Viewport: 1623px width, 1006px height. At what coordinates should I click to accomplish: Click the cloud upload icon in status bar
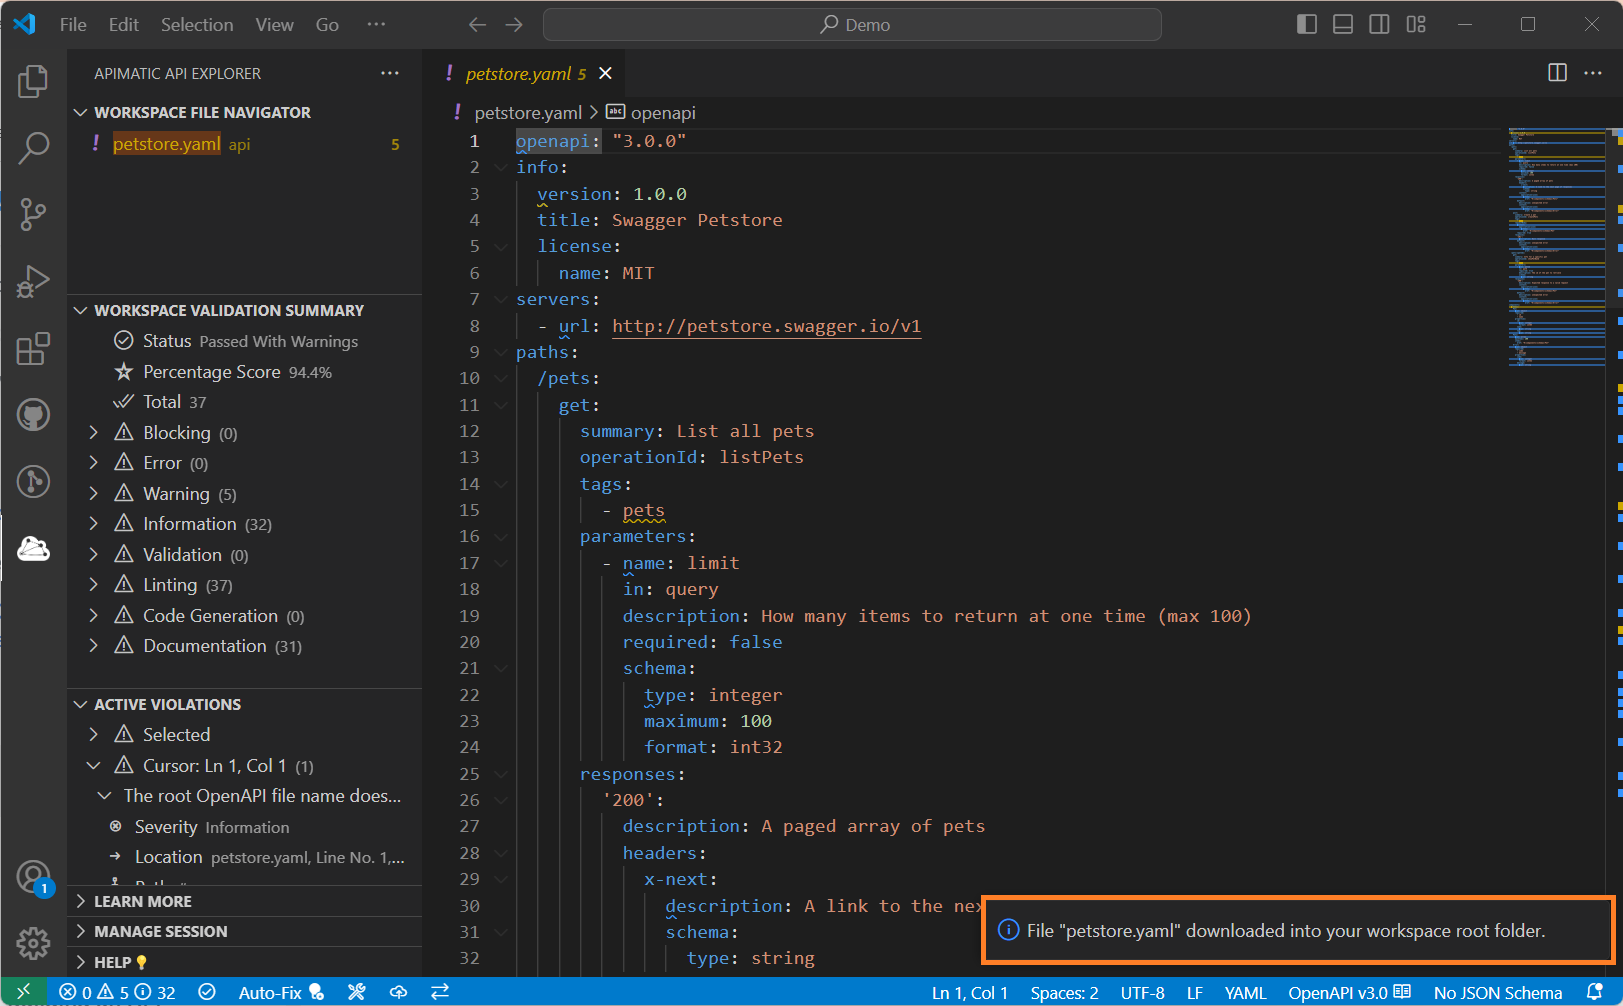click(398, 992)
